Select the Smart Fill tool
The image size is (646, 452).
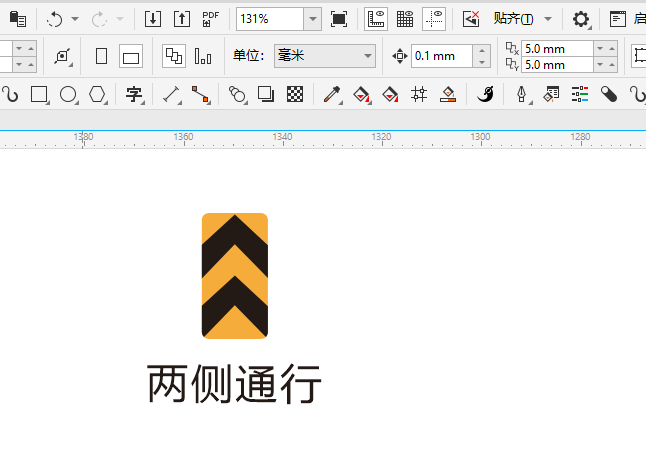point(390,94)
